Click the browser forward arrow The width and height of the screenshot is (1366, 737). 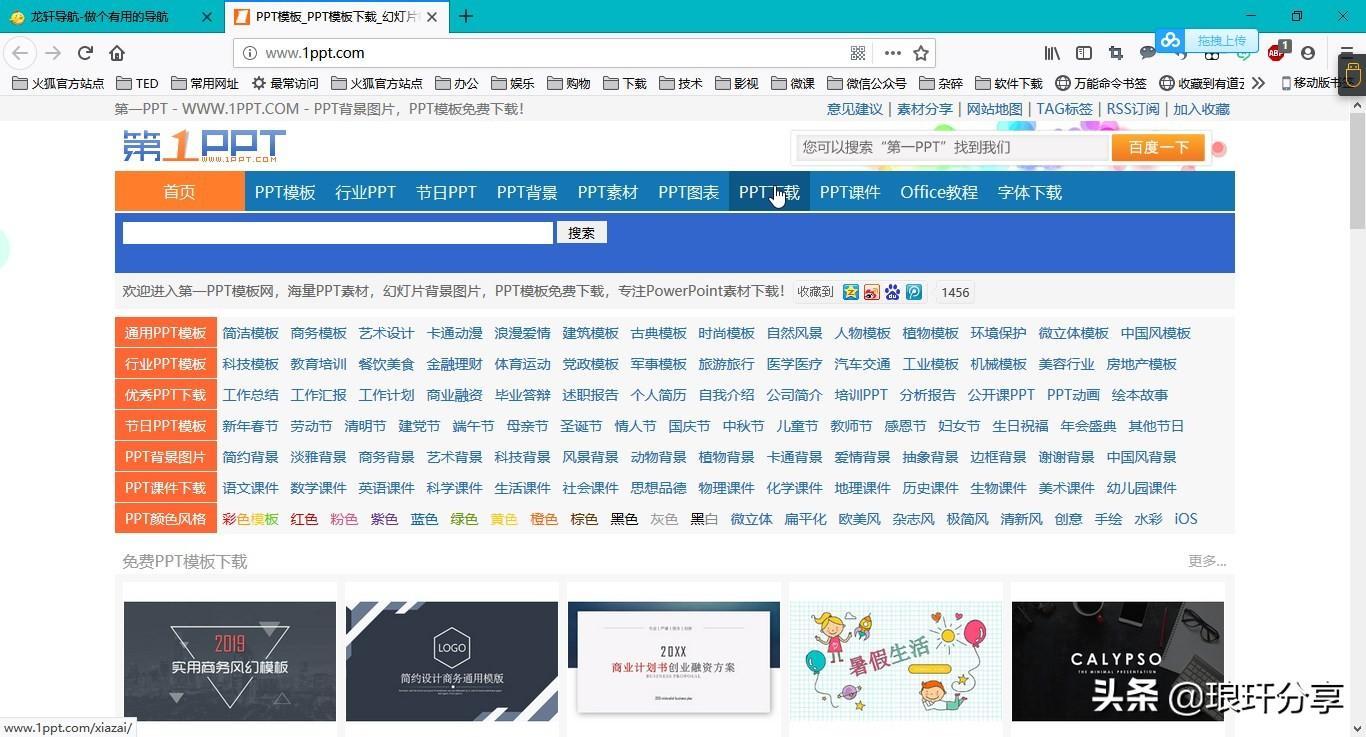click(53, 53)
